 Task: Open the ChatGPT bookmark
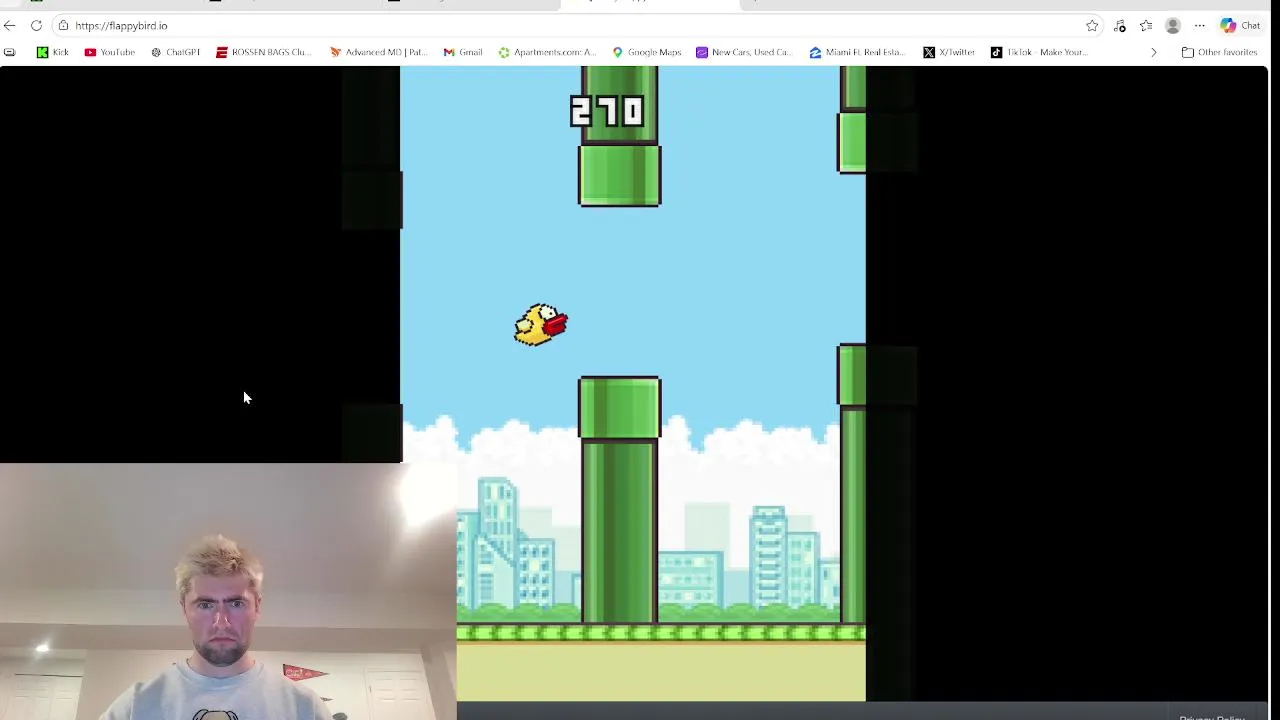click(176, 52)
